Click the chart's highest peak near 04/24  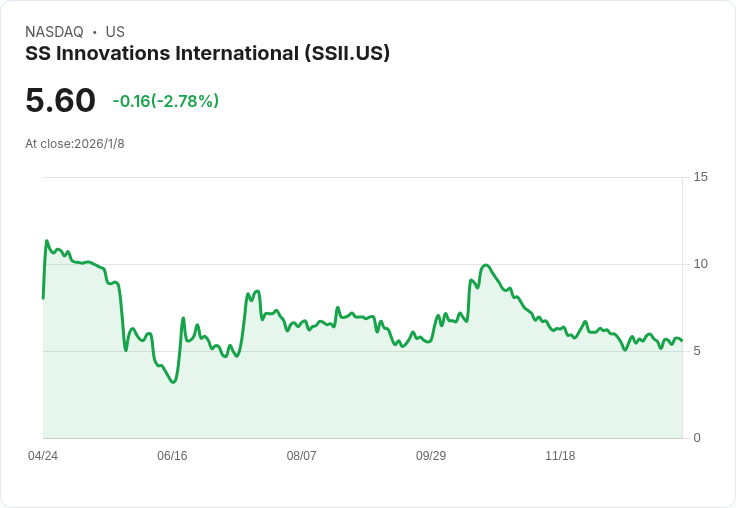point(46,241)
